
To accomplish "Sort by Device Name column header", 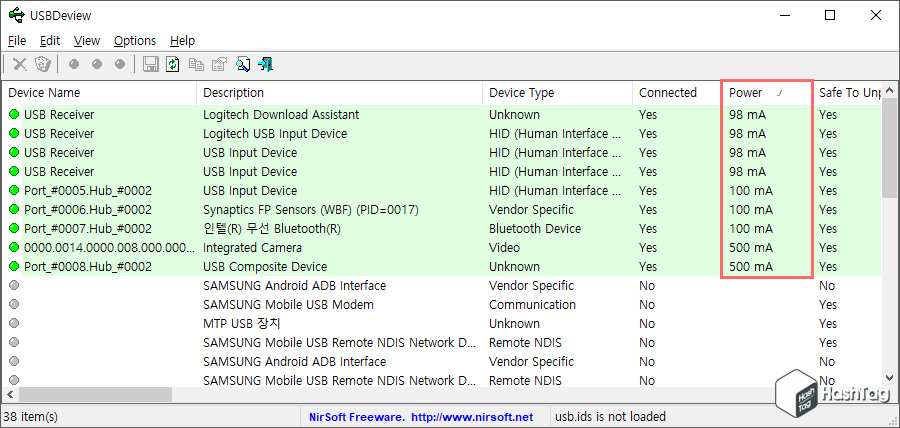I will (99, 92).
